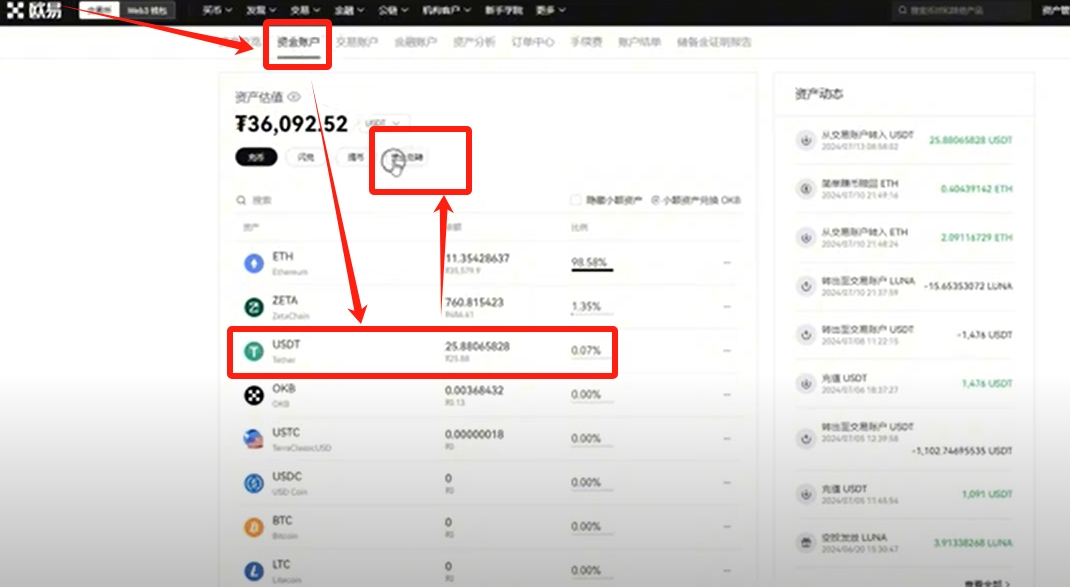The image size is (1070, 587).
Task: Click the asset search field
Action: tap(300, 200)
